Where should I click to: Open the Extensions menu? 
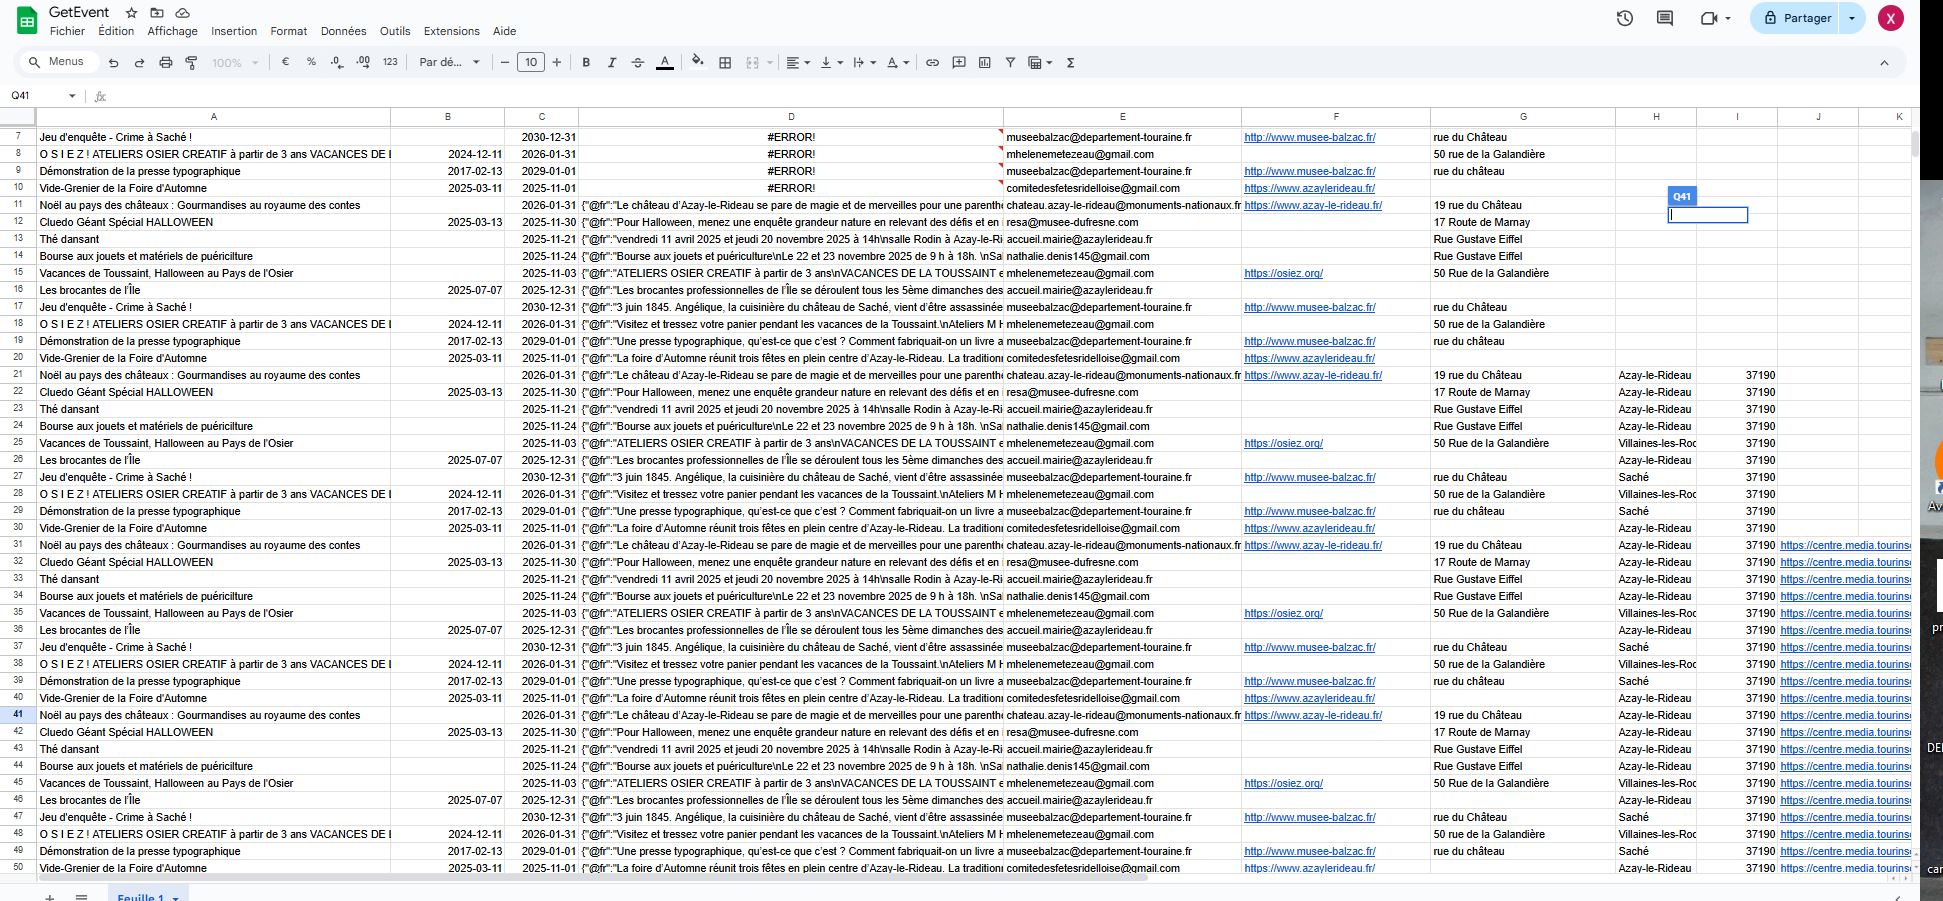451,31
